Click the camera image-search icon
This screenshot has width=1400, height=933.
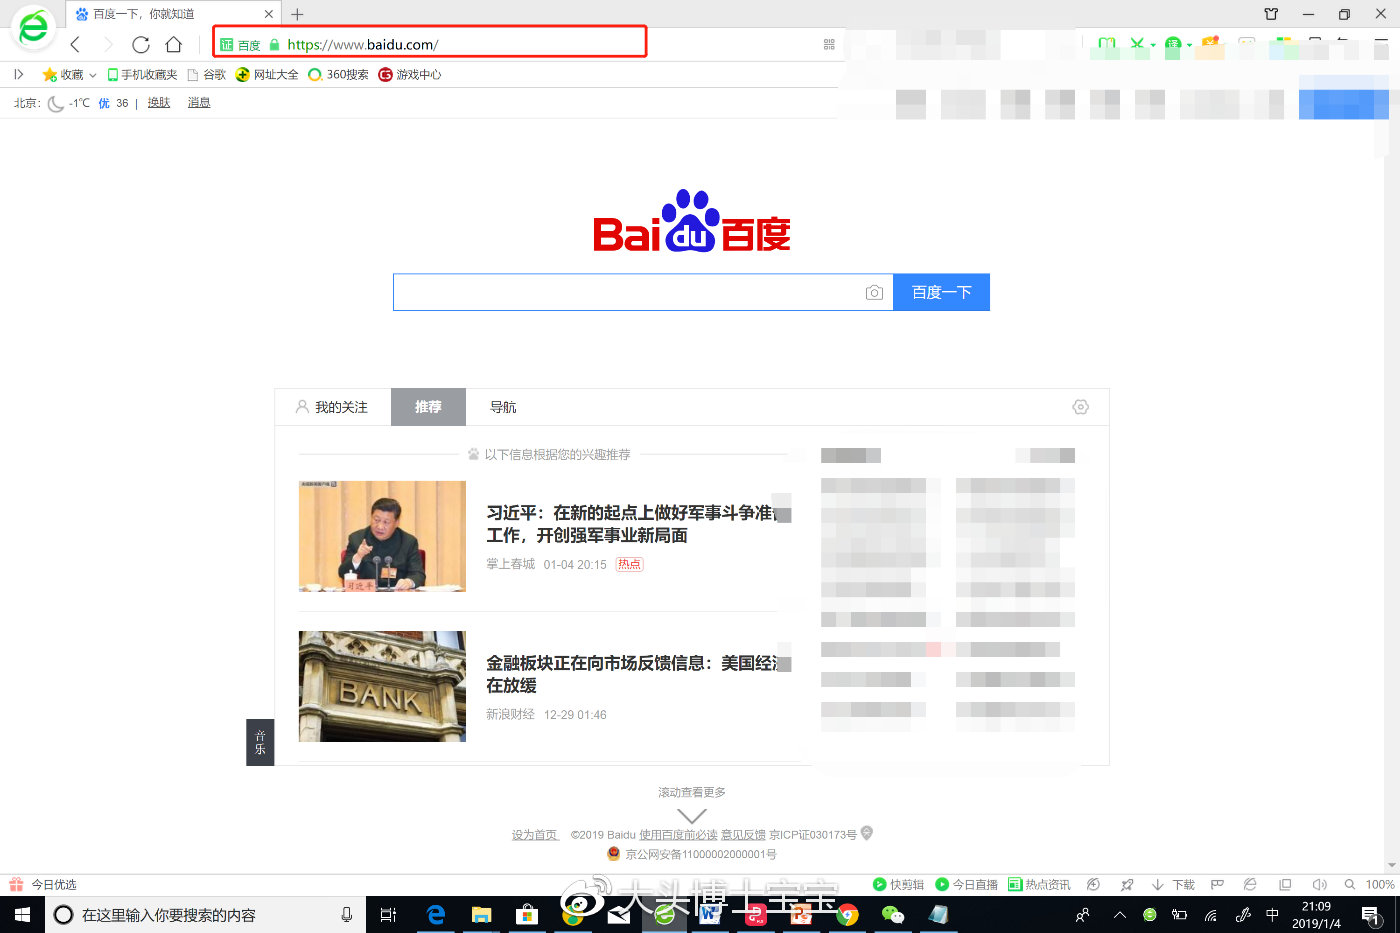coord(874,292)
